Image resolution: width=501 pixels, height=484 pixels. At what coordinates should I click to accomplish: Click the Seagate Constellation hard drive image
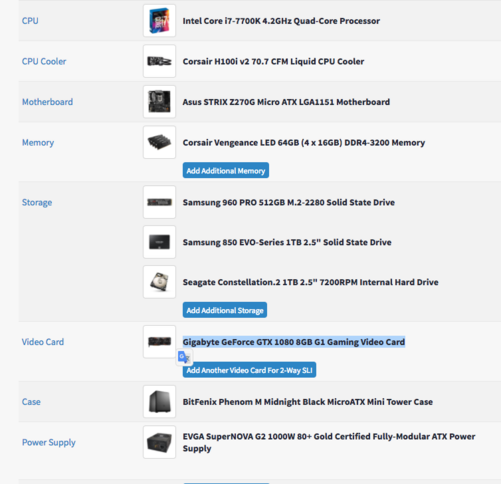coord(159,282)
